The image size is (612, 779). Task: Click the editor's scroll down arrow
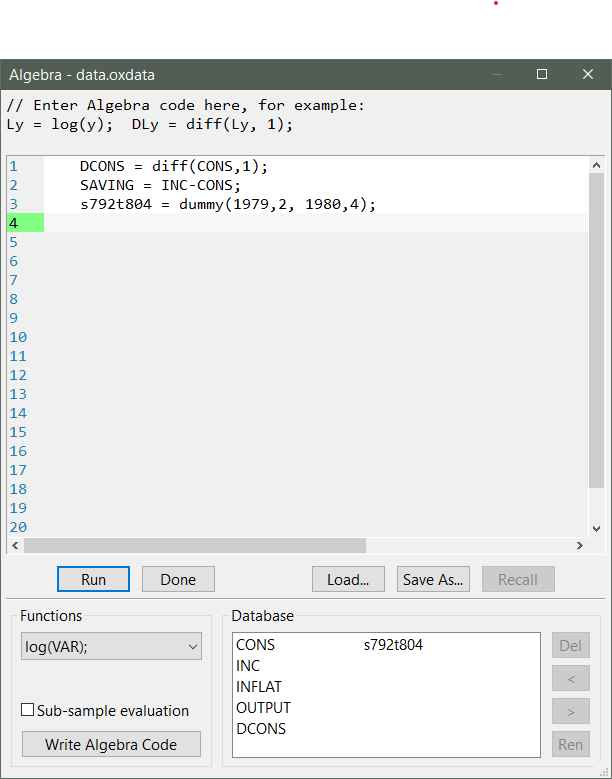pos(596,528)
